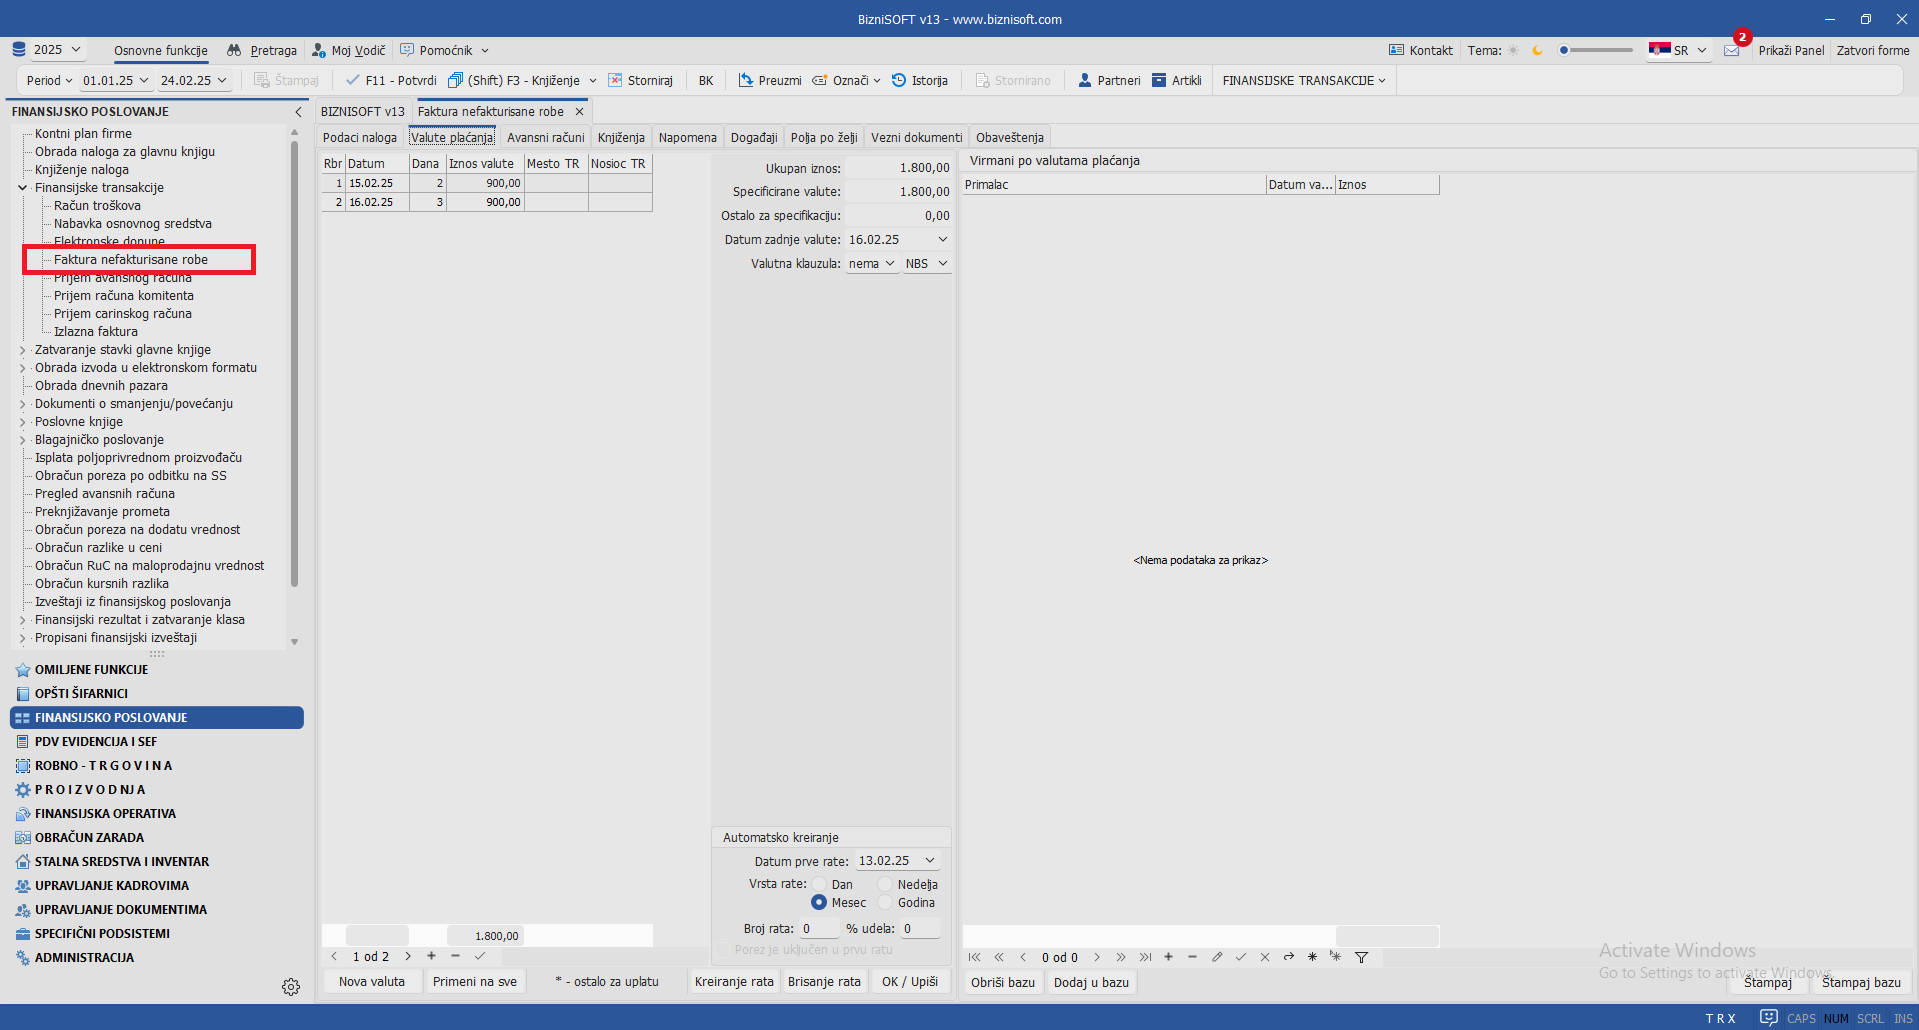Click the filter icon in navigator
This screenshot has height=1030, width=1919.
(1361, 957)
